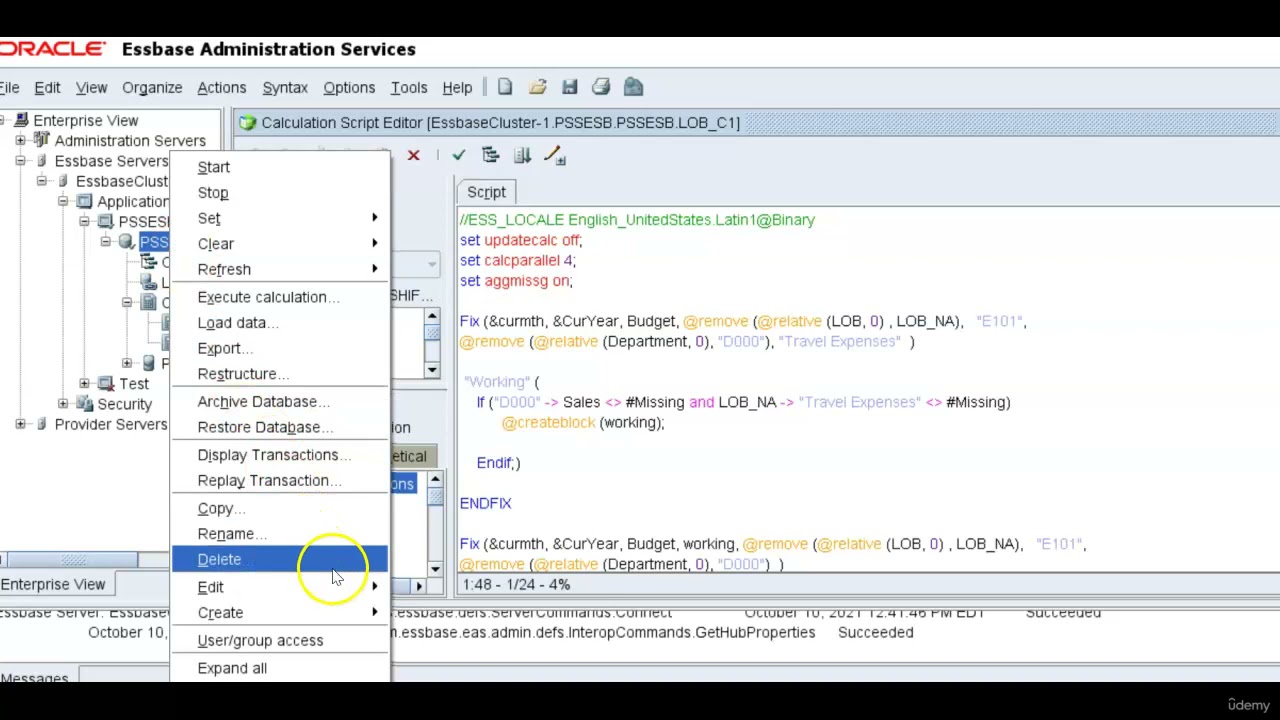
Task: Choose Stop from the context menu
Action: tap(279, 193)
